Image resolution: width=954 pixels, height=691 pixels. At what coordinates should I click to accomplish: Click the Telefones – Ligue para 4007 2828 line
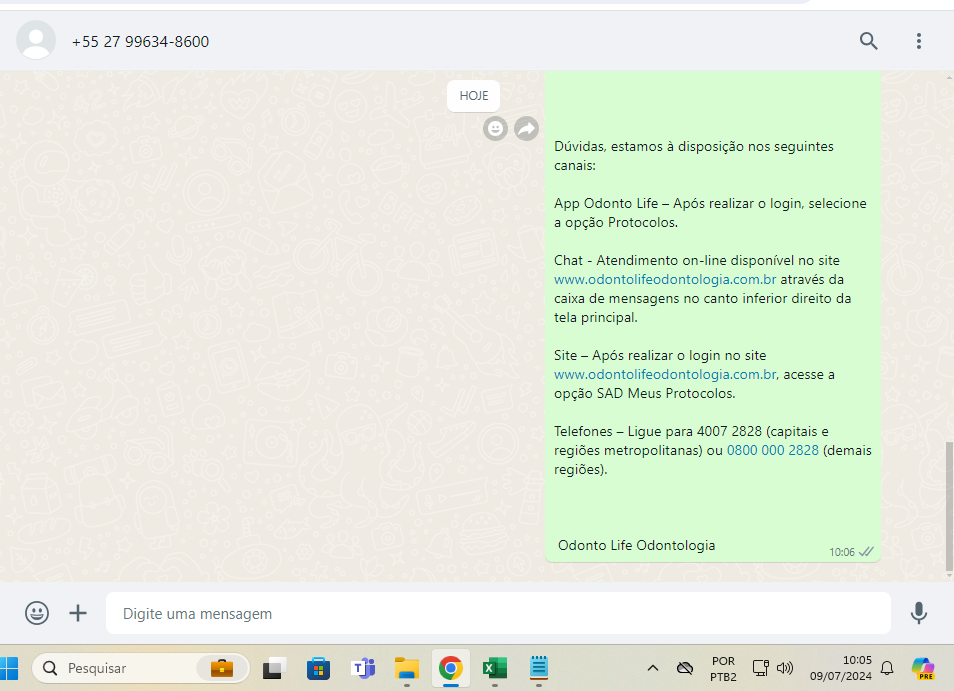tap(691, 431)
